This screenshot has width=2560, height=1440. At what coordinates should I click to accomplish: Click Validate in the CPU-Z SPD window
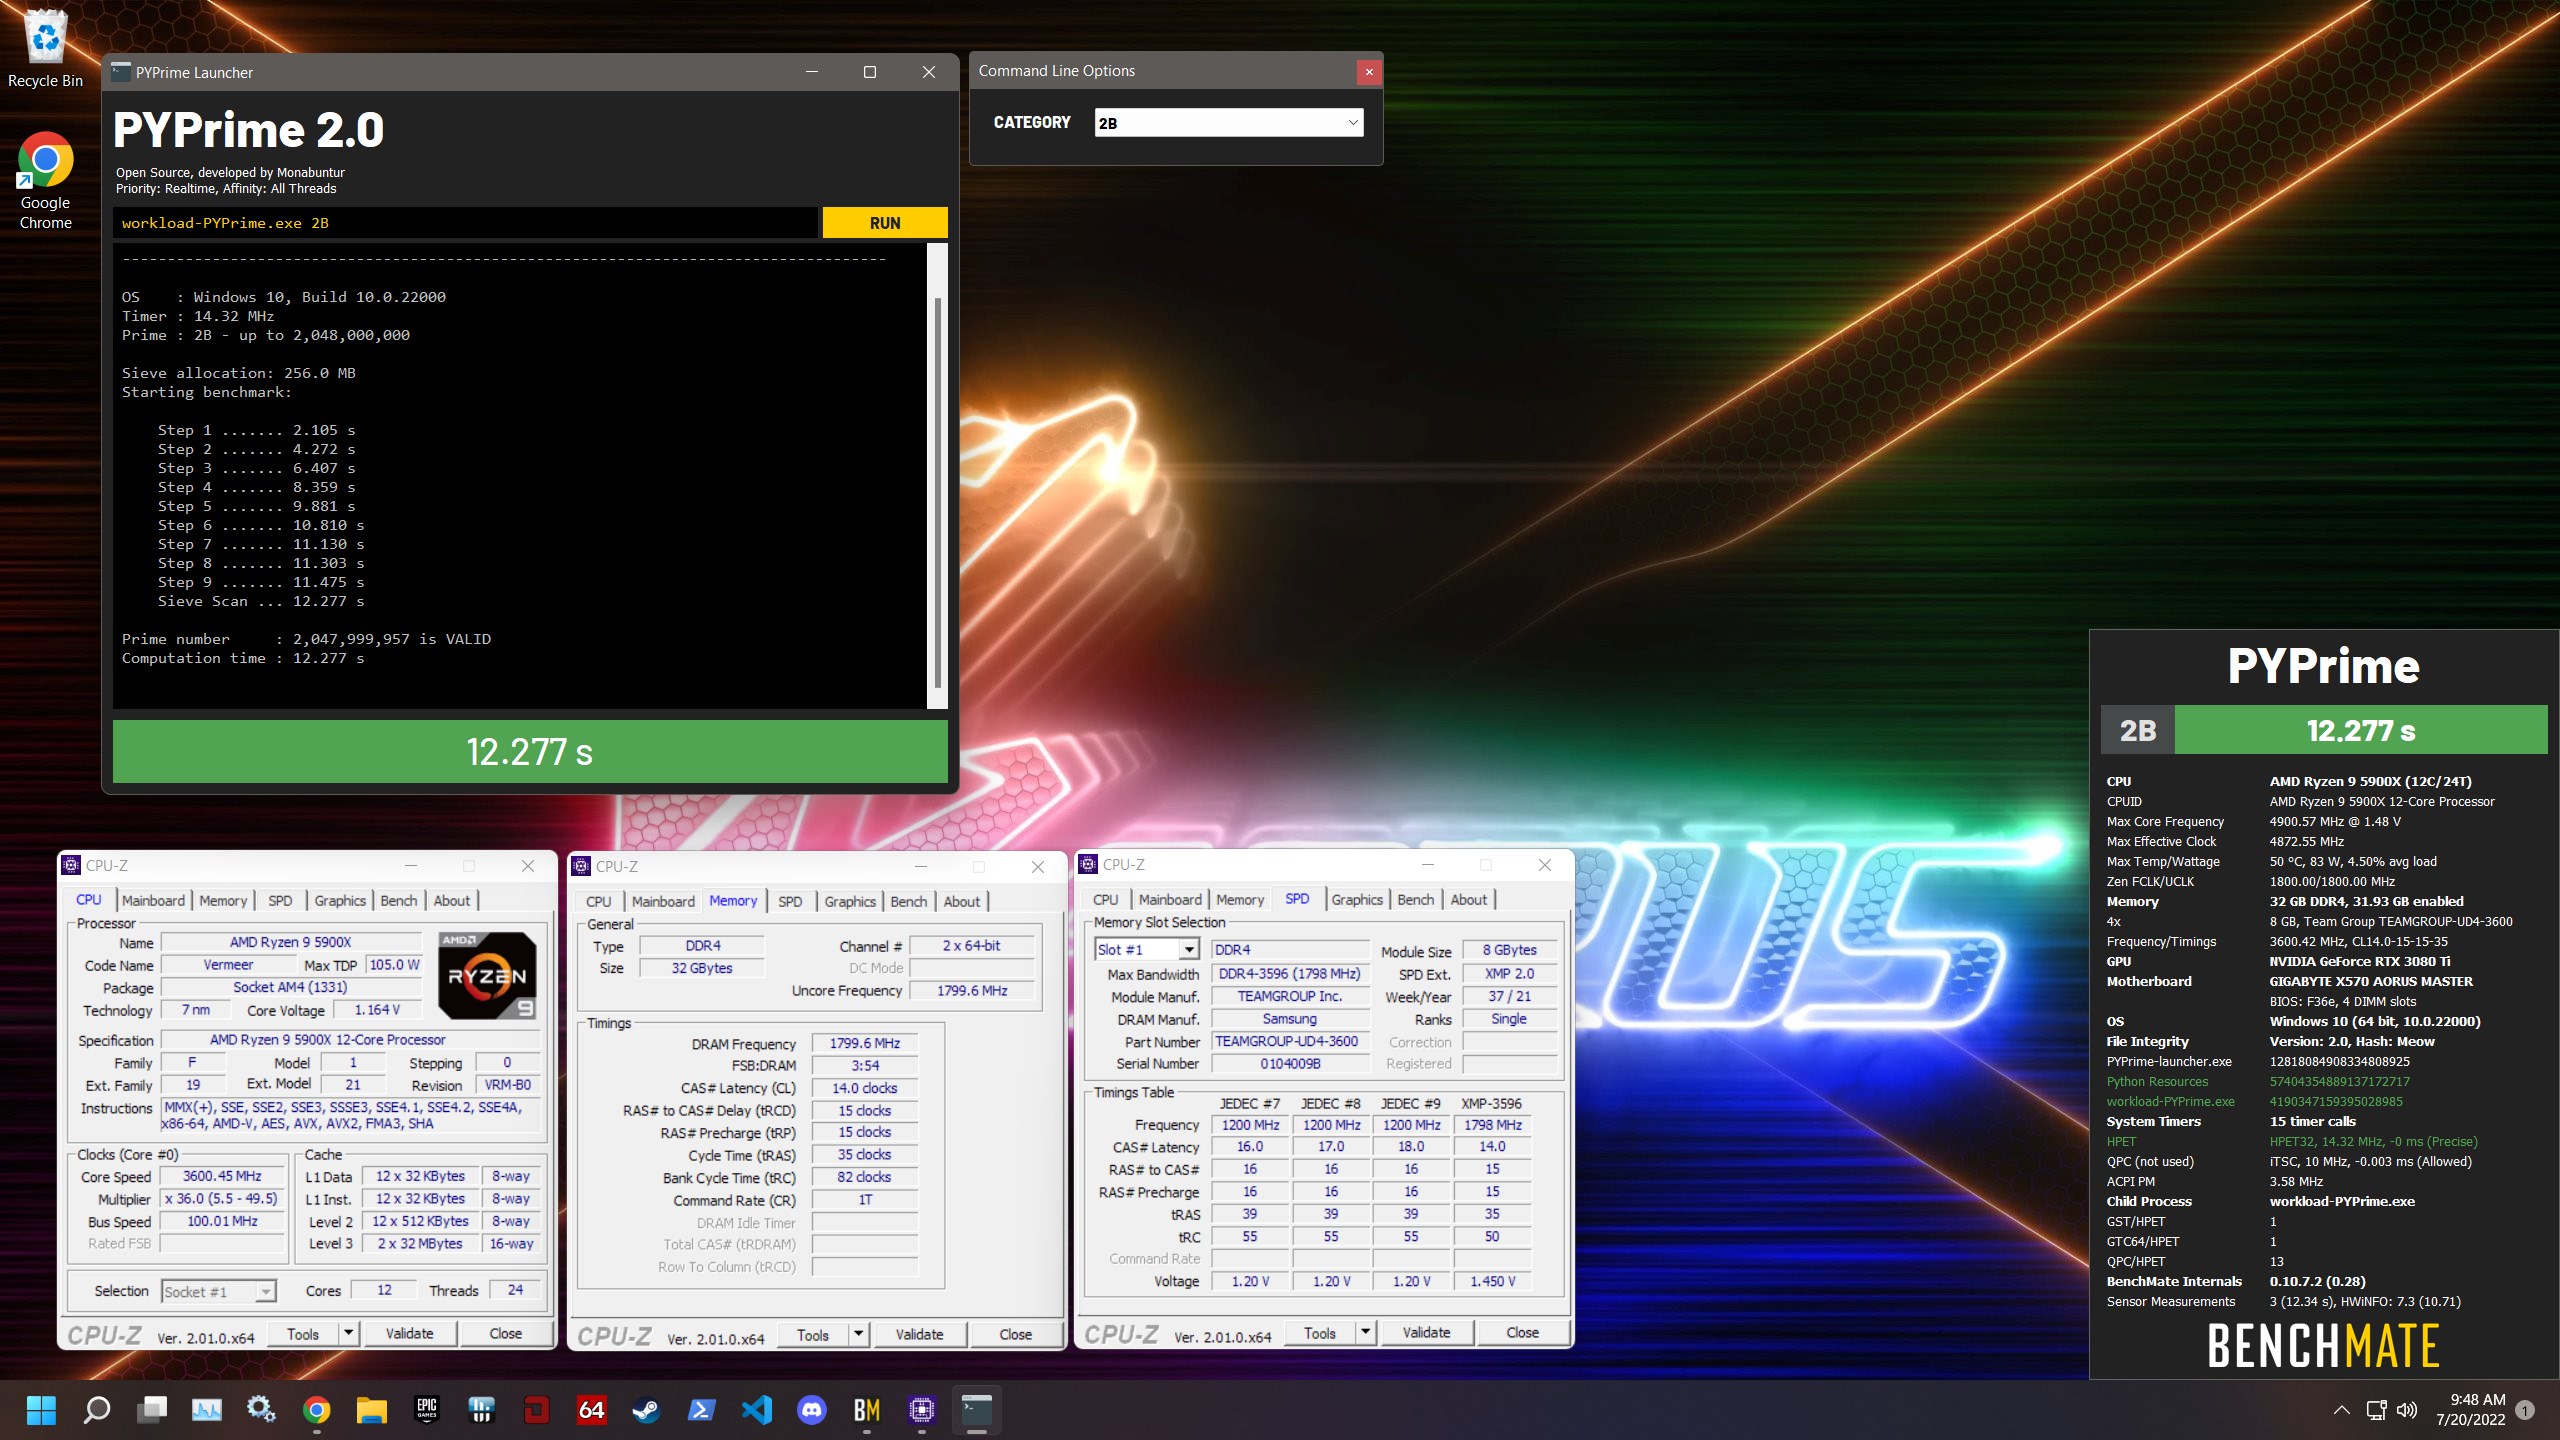[1426, 1332]
